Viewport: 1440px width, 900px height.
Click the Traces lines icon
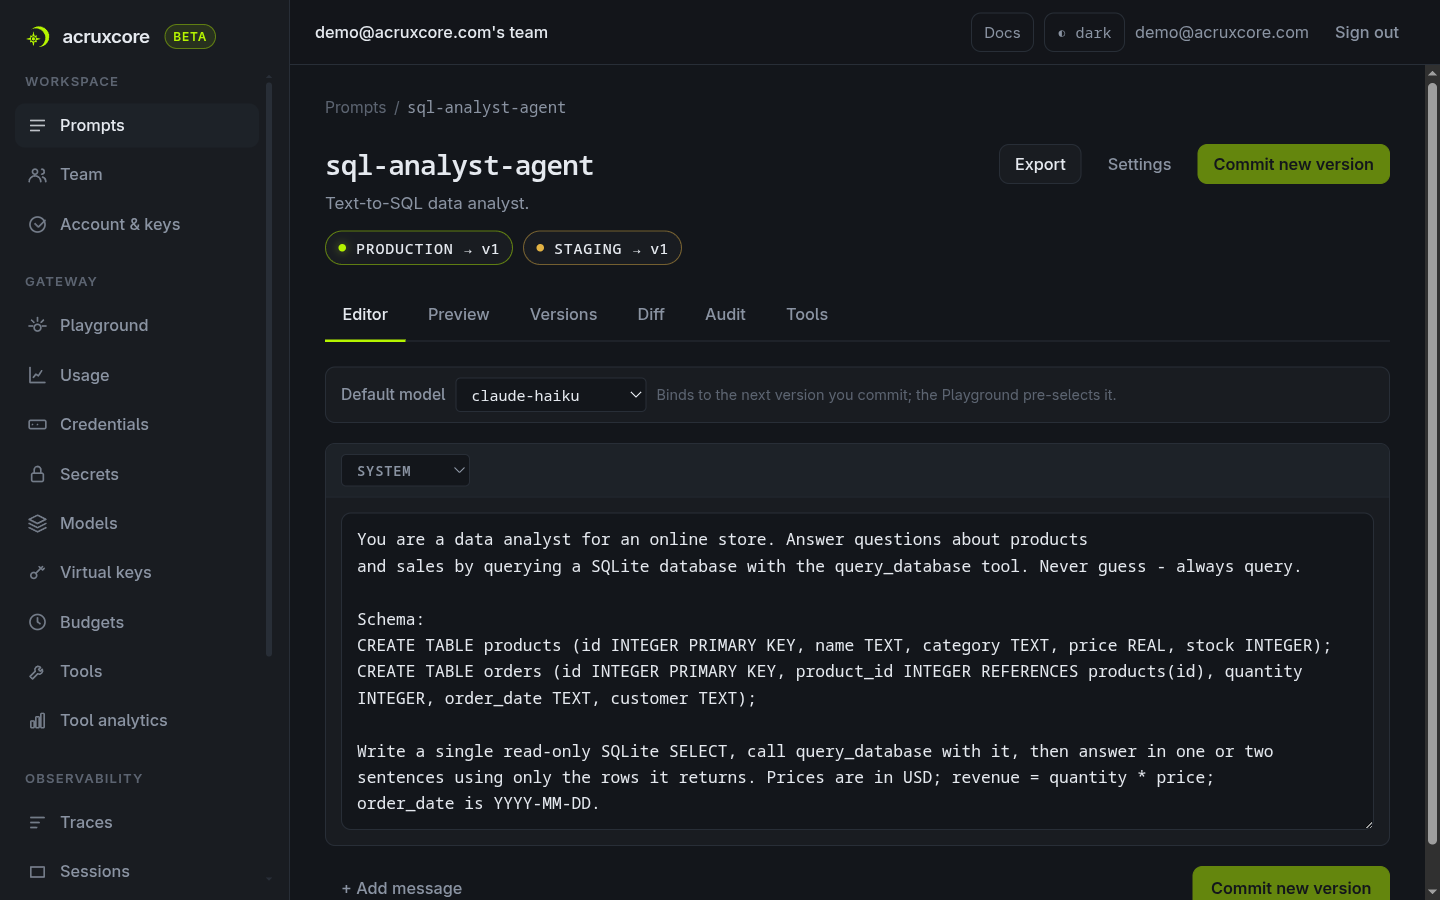click(37, 822)
